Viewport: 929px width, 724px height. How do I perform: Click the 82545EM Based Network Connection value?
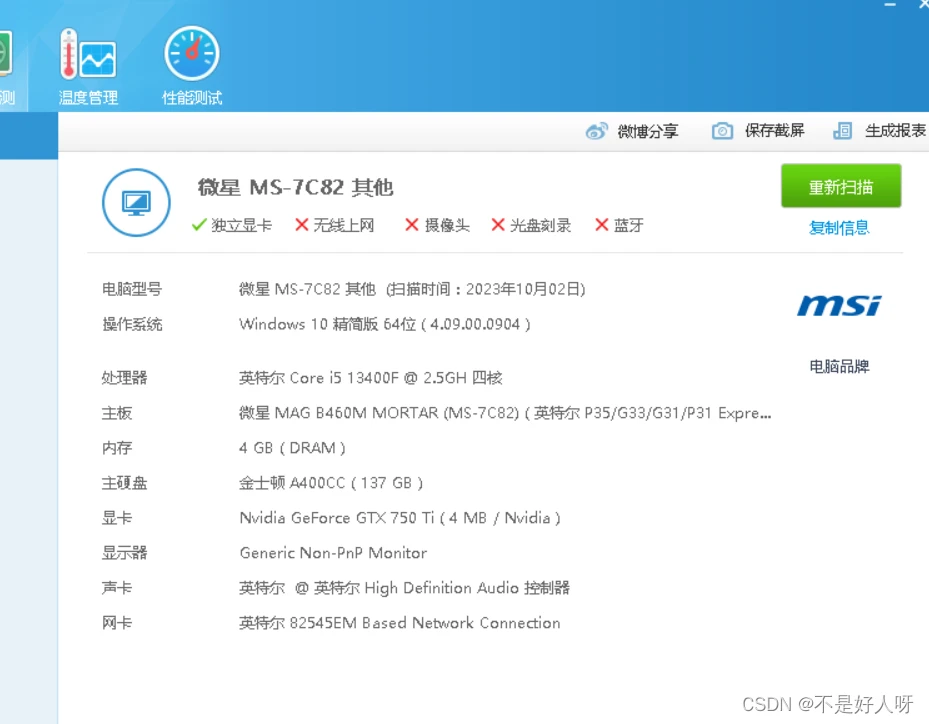click(399, 623)
